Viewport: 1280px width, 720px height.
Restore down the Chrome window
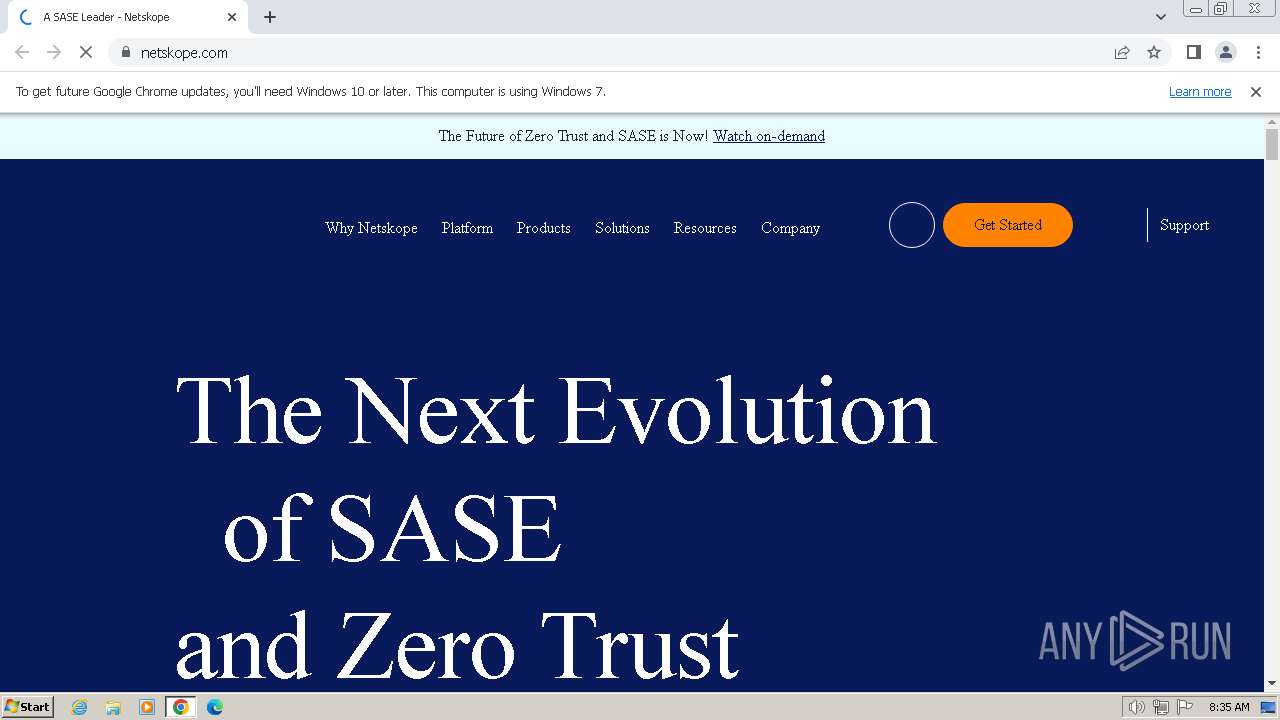coord(1221,9)
